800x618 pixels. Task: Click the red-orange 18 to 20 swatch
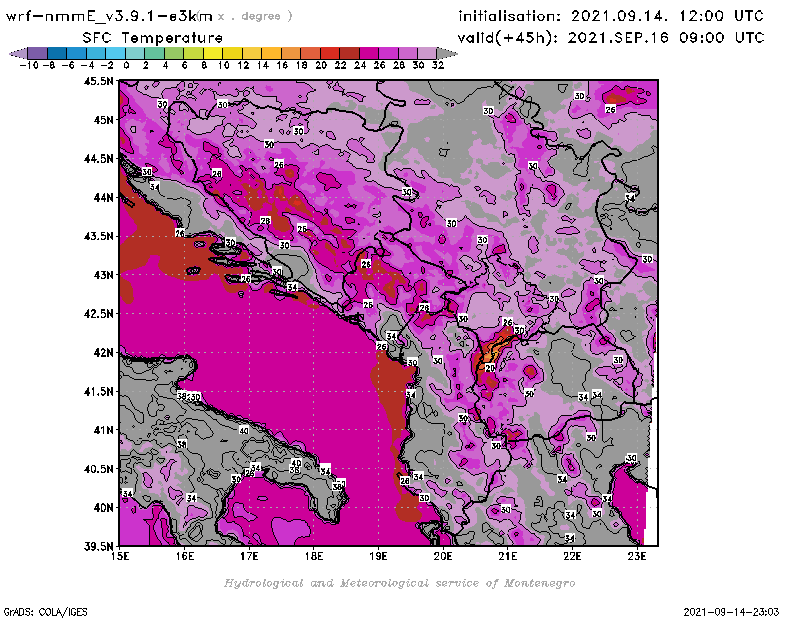coord(310,53)
